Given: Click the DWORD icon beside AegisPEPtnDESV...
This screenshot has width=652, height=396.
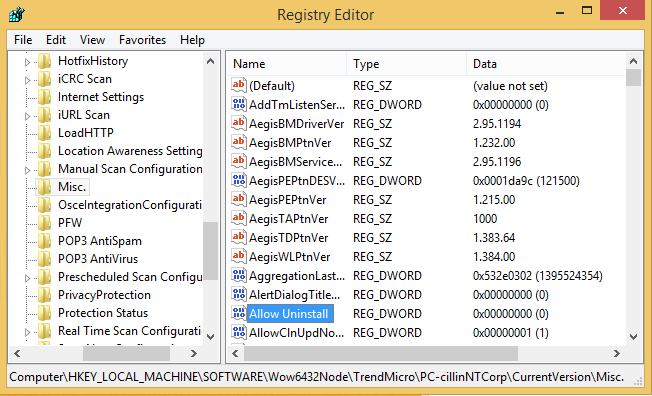Looking at the screenshot, I should click(x=239, y=181).
